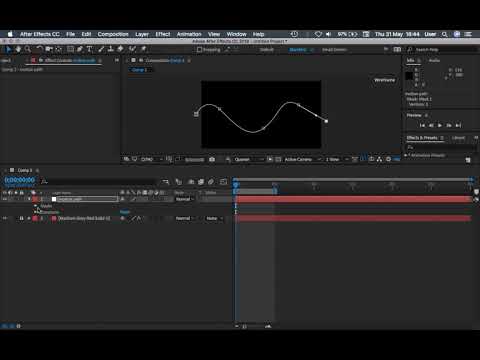The width and height of the screenshot is (480, 360).
Task: Select the Type tool
Action: coord(89,49)
